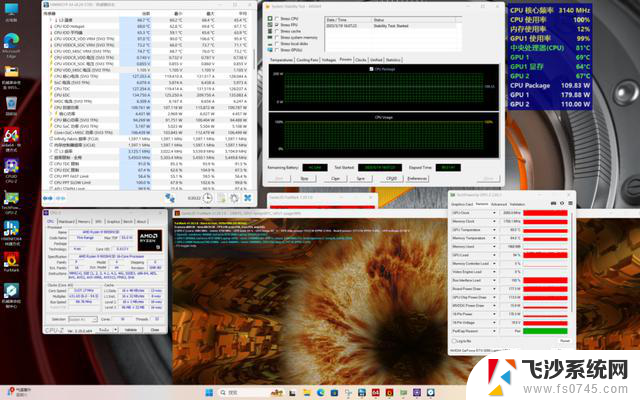Enable Log to file in GPU-Z
This screenshot has height=400, width=640.
454,341
